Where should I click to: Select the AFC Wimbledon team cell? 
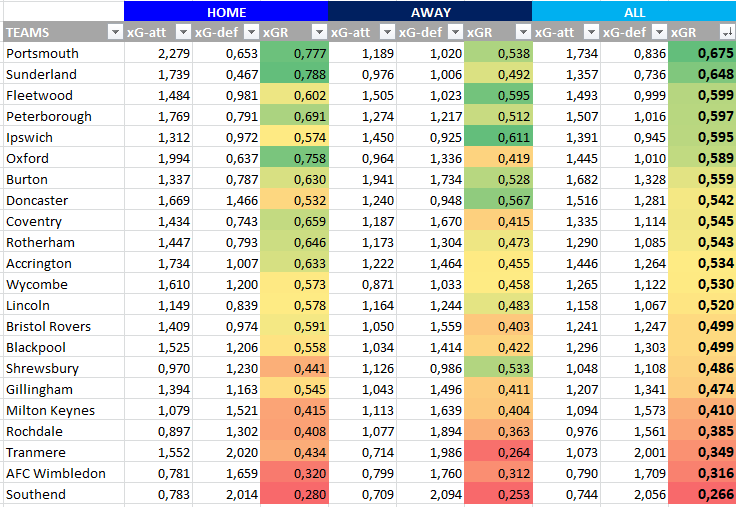click(63, 473)
